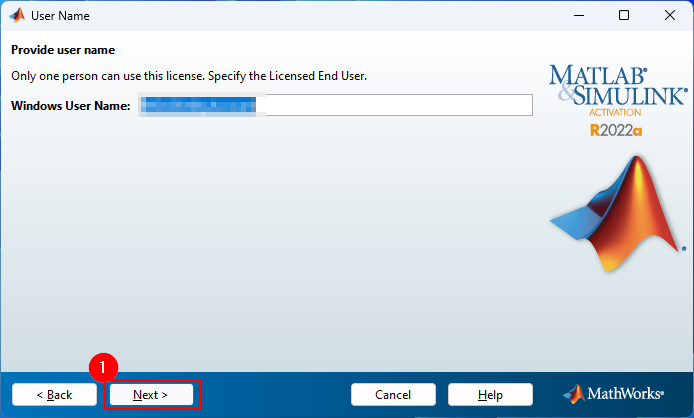
Task: Click the 'Provide user name' heading
Action: click(x=63, y=50)
